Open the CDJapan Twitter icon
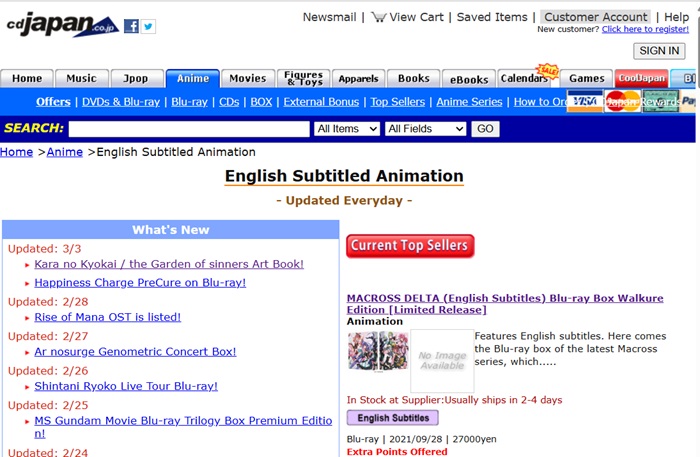Viewport: 700px width, 457px height. pyautogui.click(x=148, y=26)
